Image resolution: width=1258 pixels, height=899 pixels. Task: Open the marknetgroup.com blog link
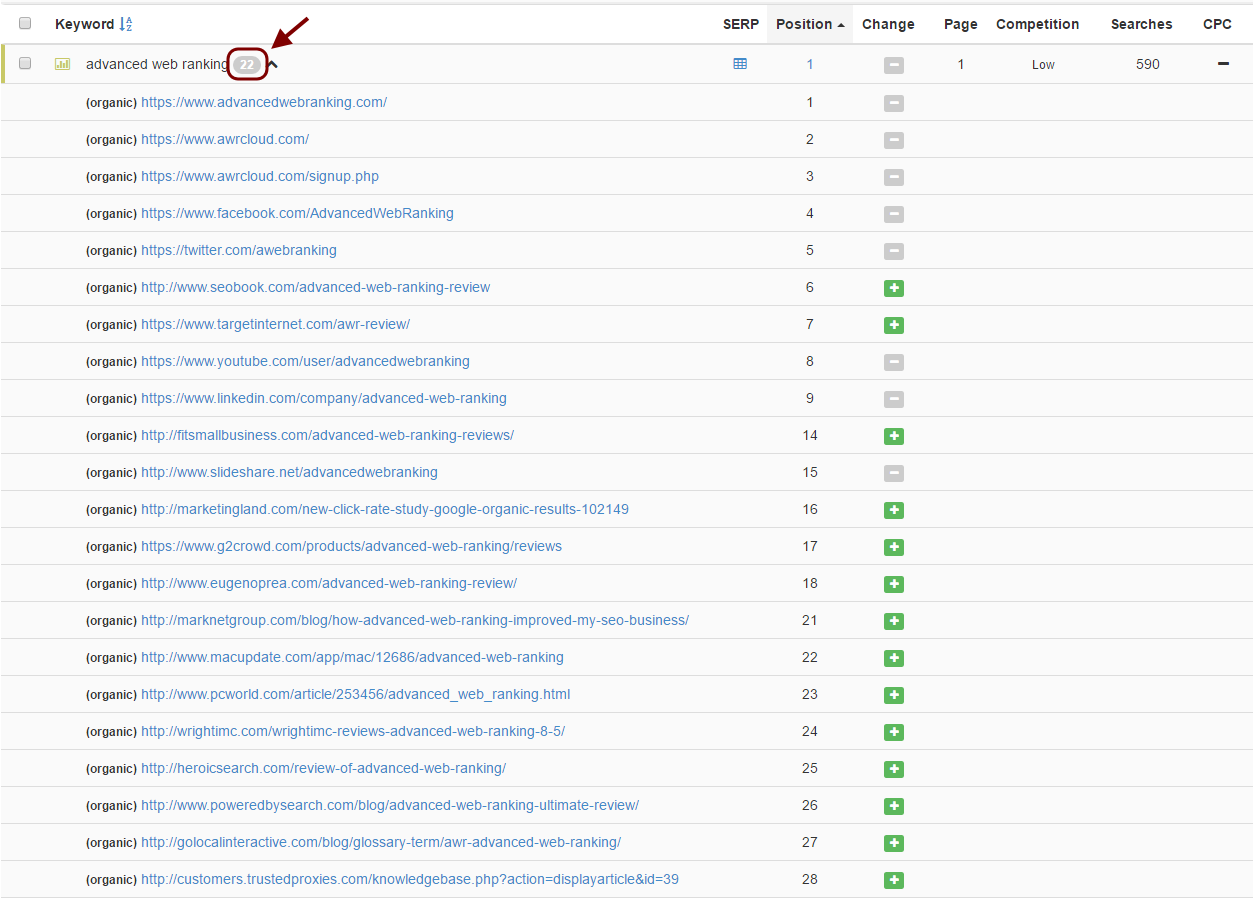(x=415, y=620)
